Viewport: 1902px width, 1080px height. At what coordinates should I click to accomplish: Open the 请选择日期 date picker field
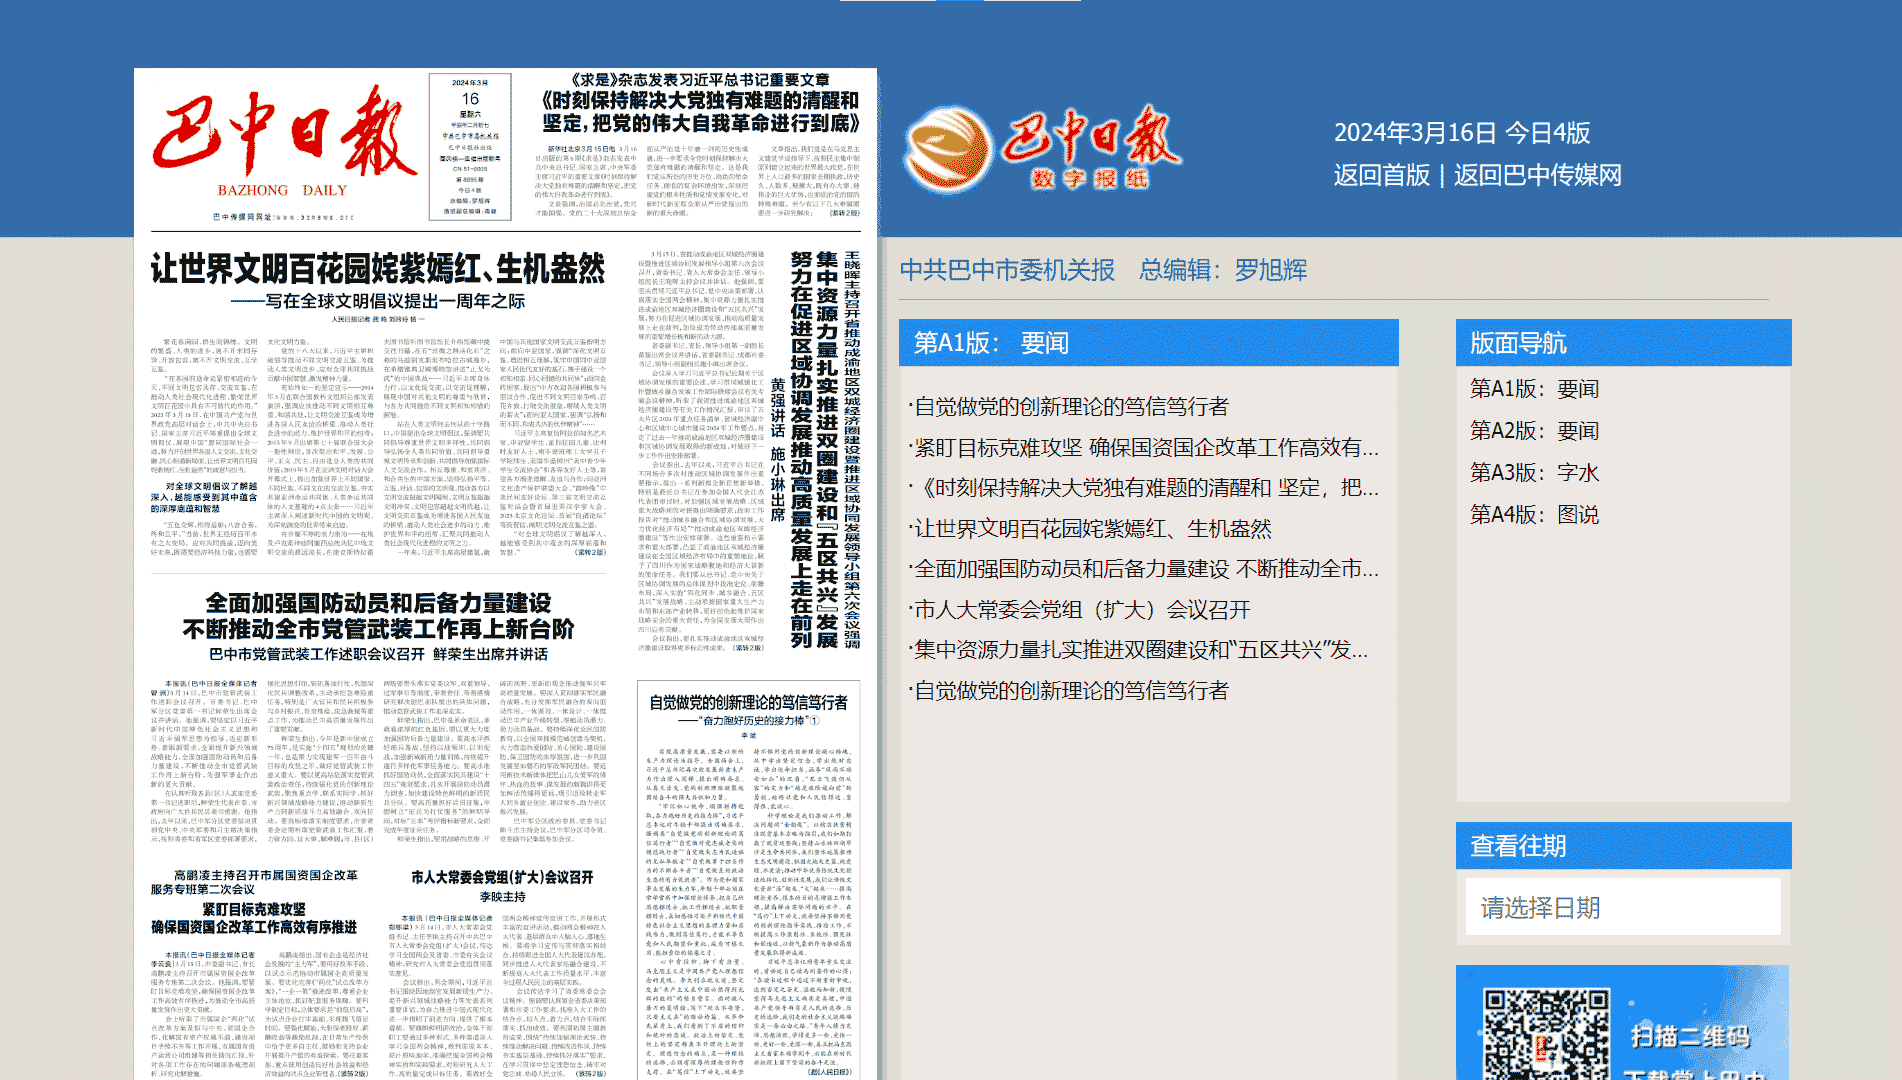point(1623,907)
